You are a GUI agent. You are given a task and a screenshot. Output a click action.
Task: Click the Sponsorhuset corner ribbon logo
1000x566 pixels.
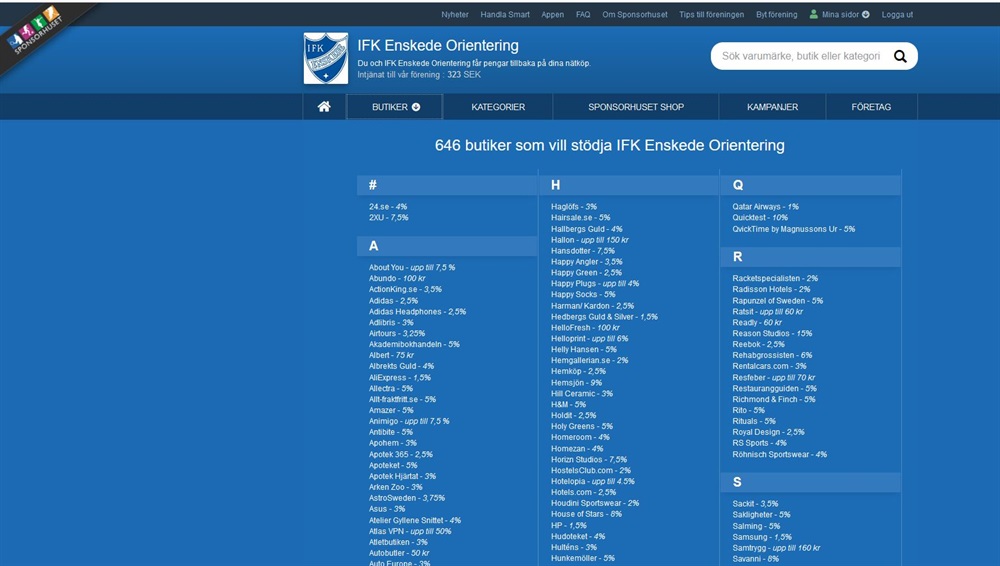(37, 32)
